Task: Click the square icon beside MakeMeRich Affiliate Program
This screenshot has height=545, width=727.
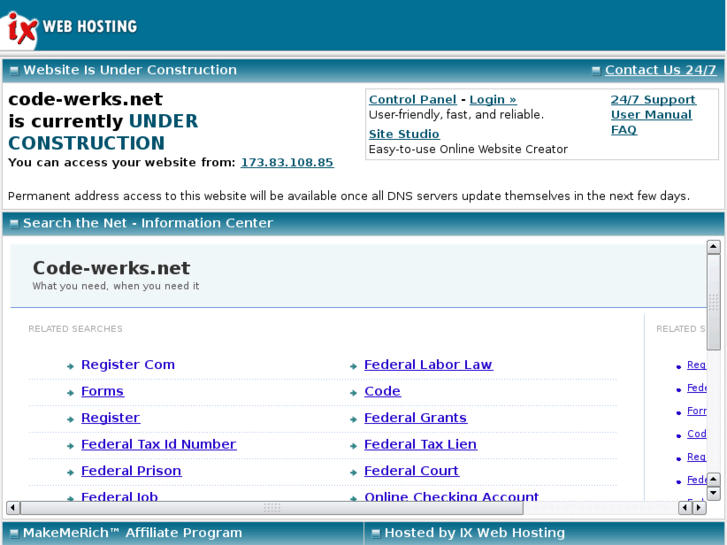Action: [x=14, y=534]
